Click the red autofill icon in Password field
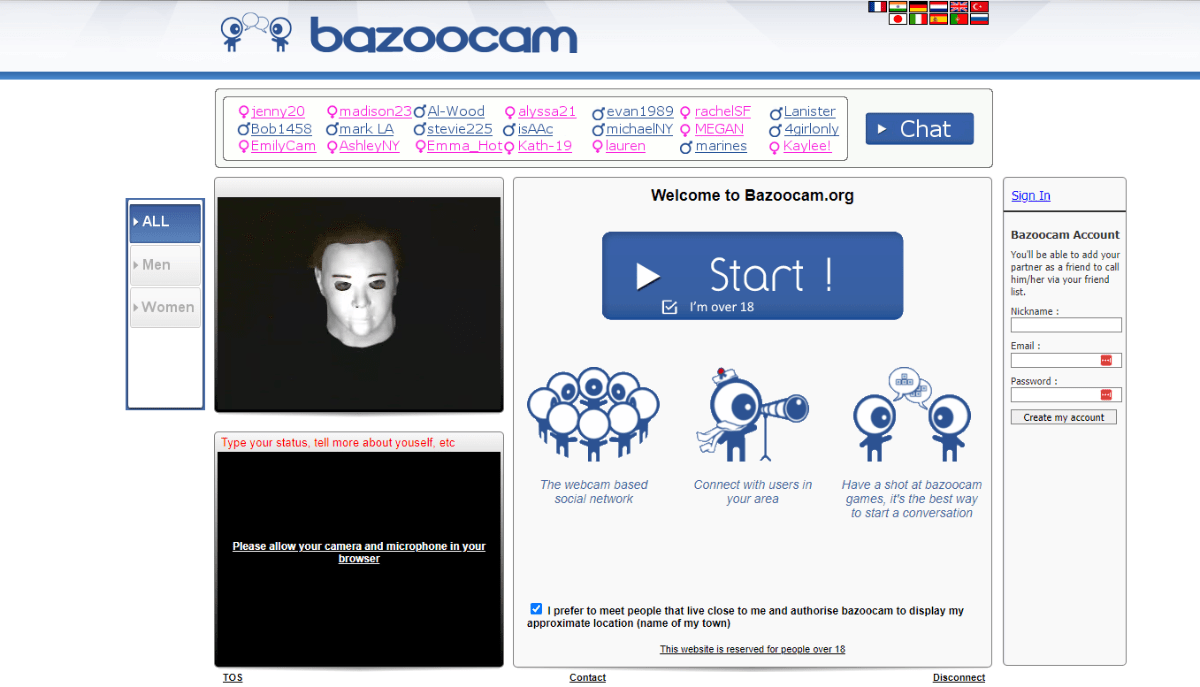1200x687 pixels. coord(1106,395)
